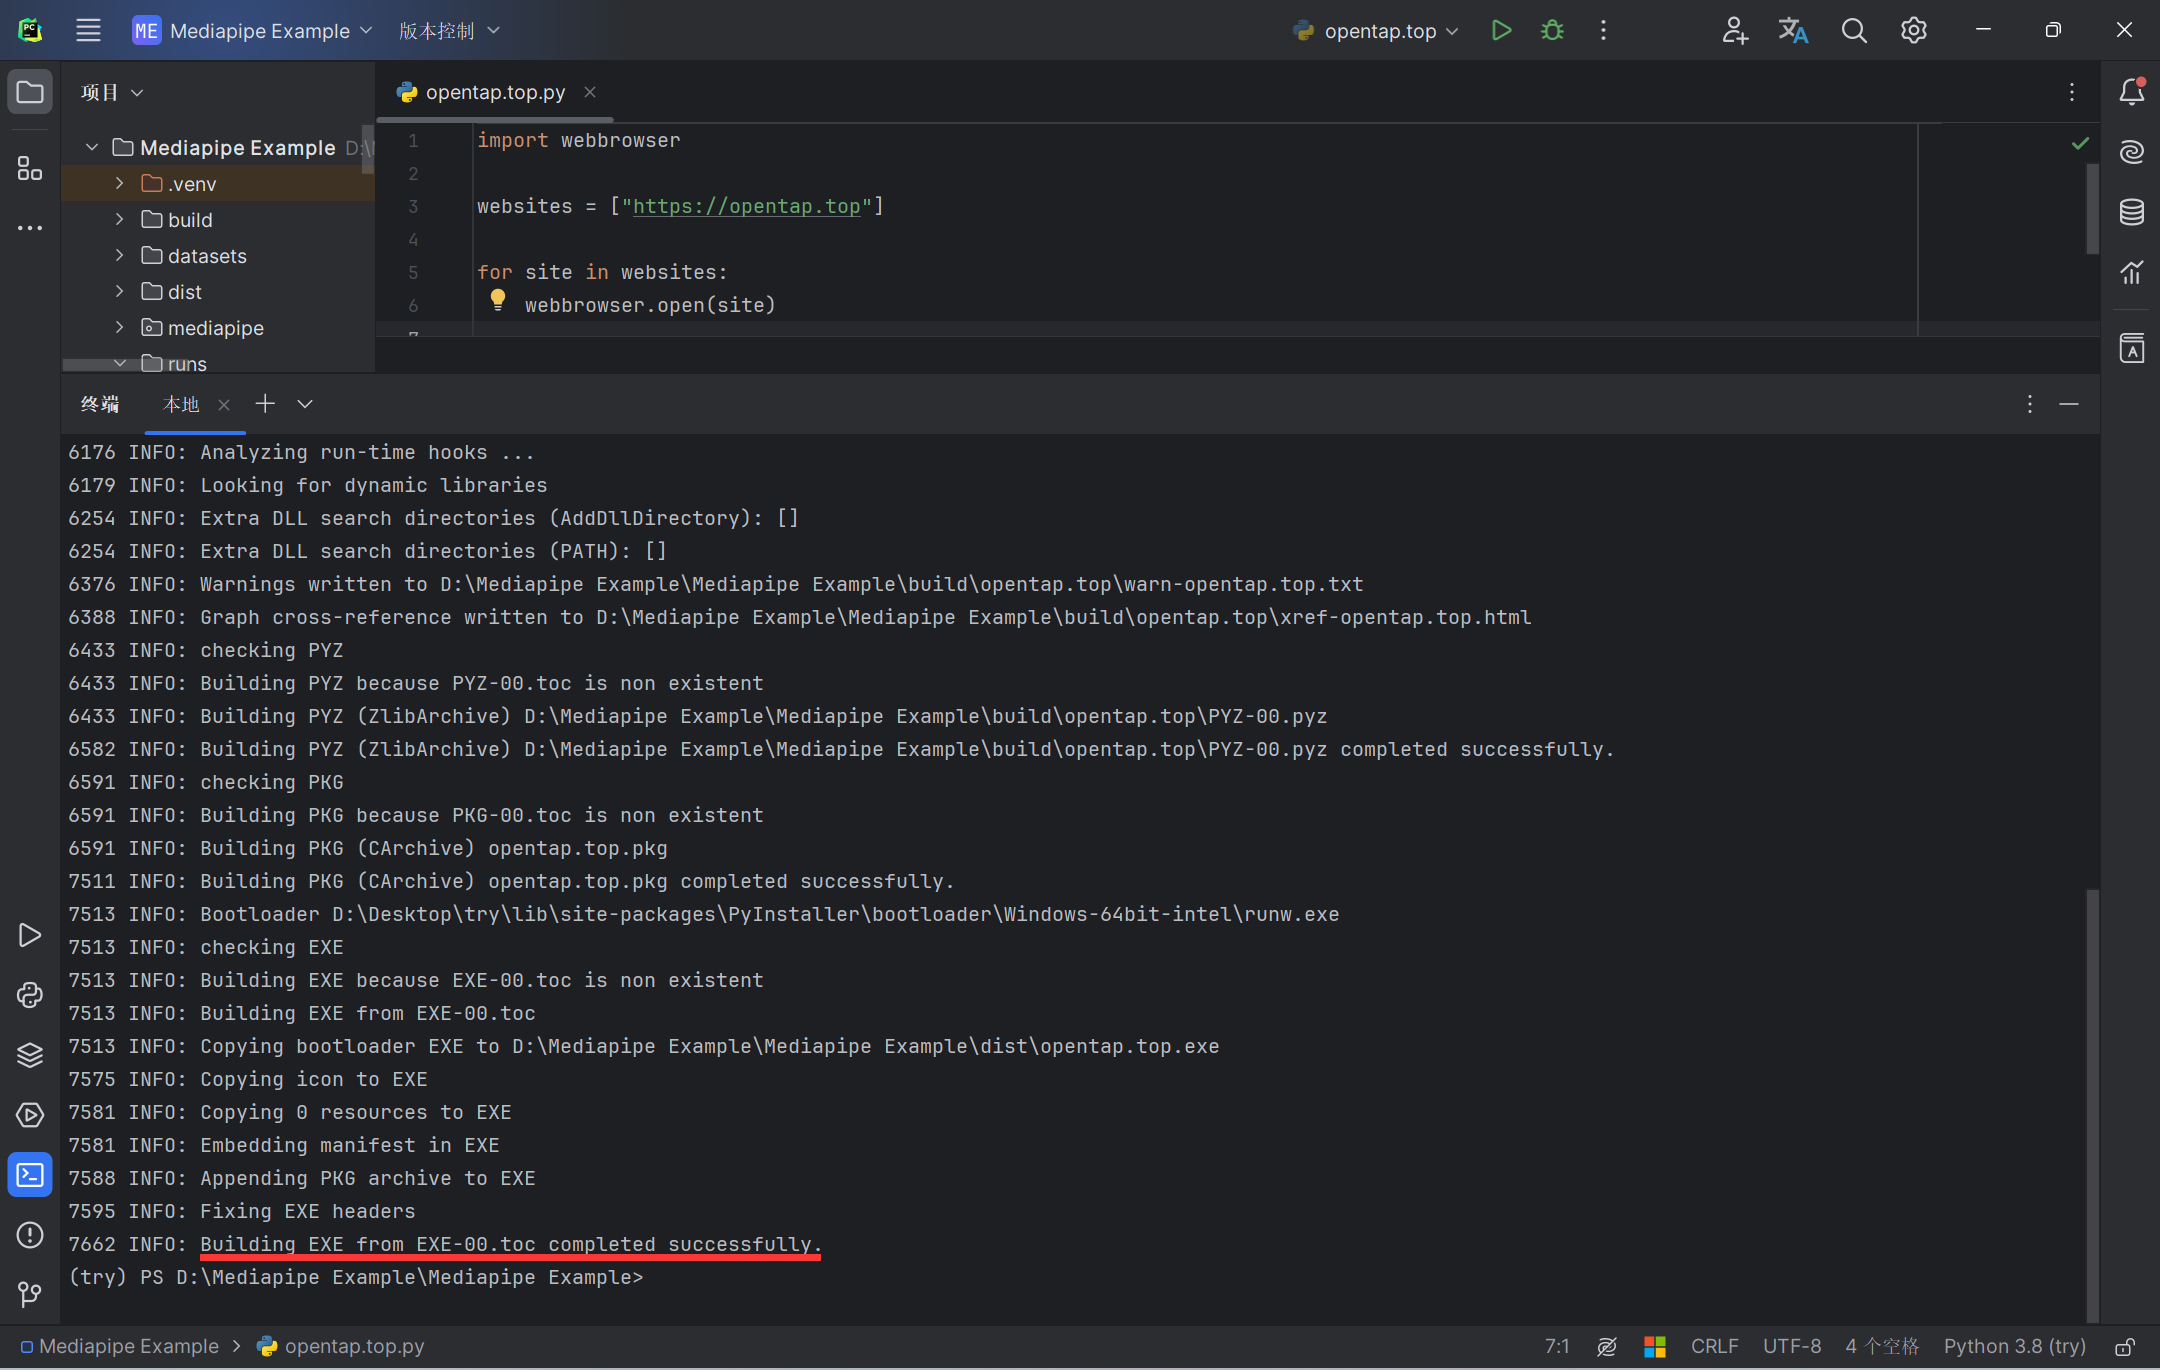The width and height of the screenshot is (2160, 1370).
Task: Toggle file read-only lock icon
Action: coord(2125,1347)
